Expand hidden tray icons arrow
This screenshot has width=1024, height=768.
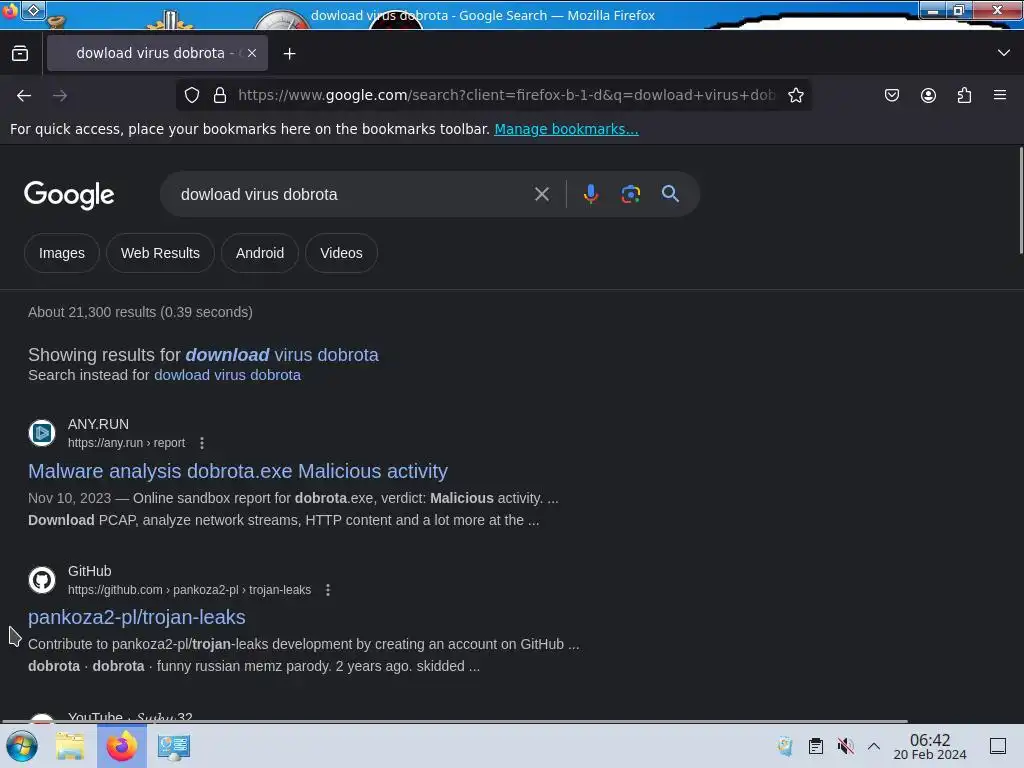click(874, 746)
